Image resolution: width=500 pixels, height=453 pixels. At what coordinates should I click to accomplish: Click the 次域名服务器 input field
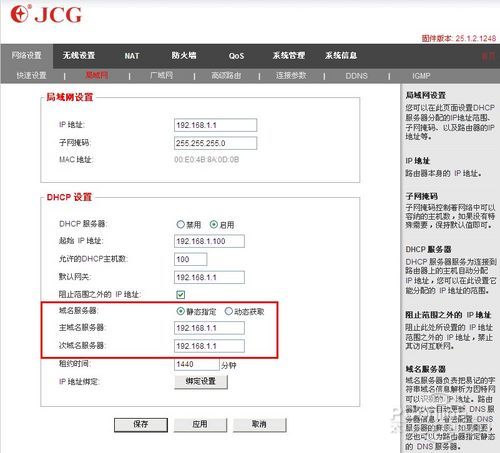pos(209,346)
